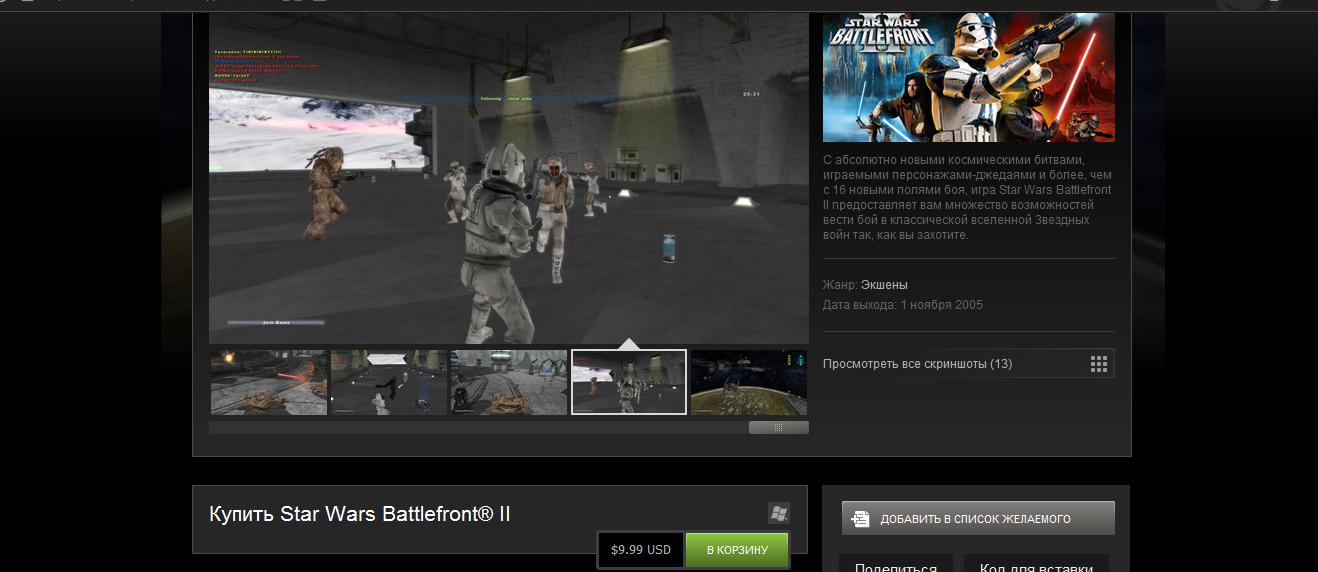
Task: Click the green В корзину button
Action: (x=737, y=550)
